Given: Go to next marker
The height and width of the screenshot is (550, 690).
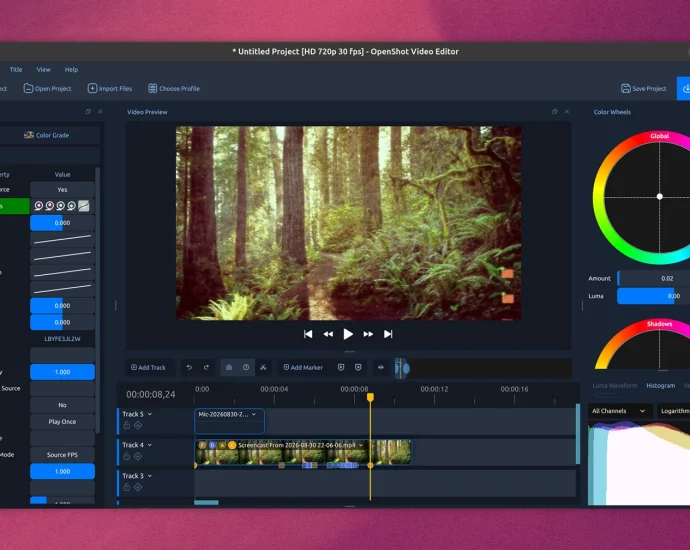Looking at the screenshot, I should pyautogui.click(x=358, y=367).
